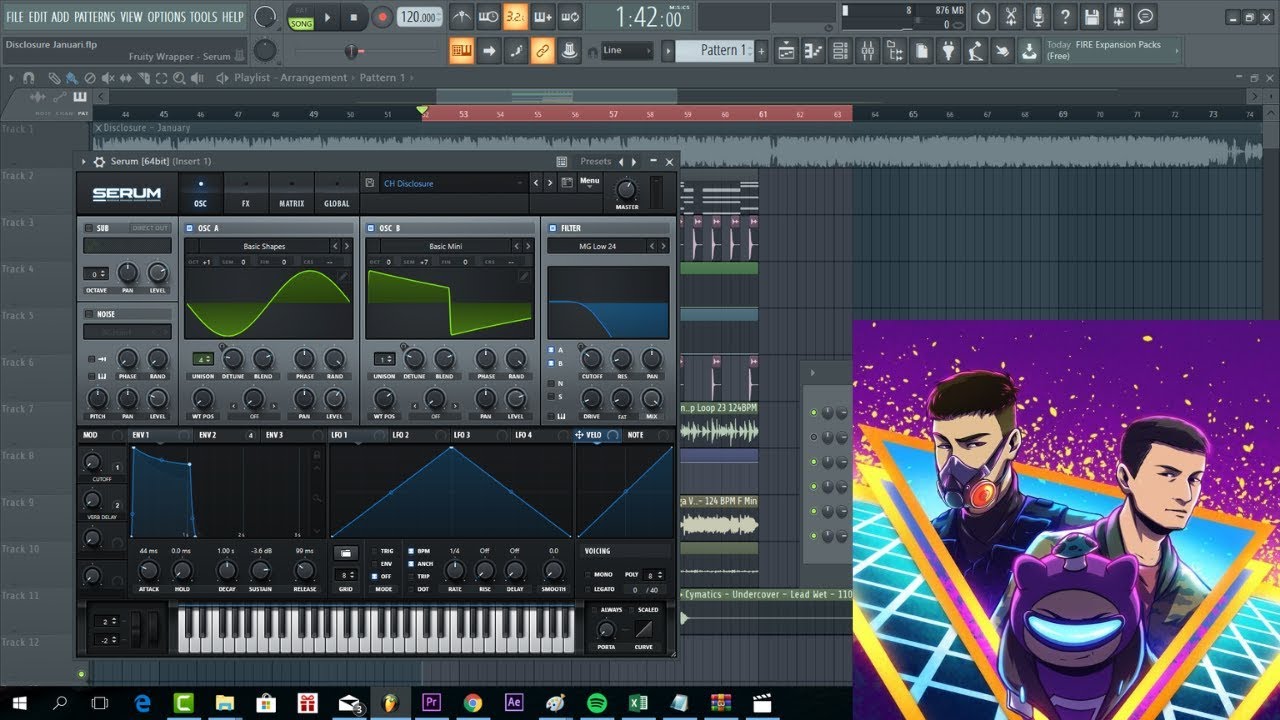
Task: Open Google Chrome from taskbar
Action: pyautogui.click(x=473, y=702)
